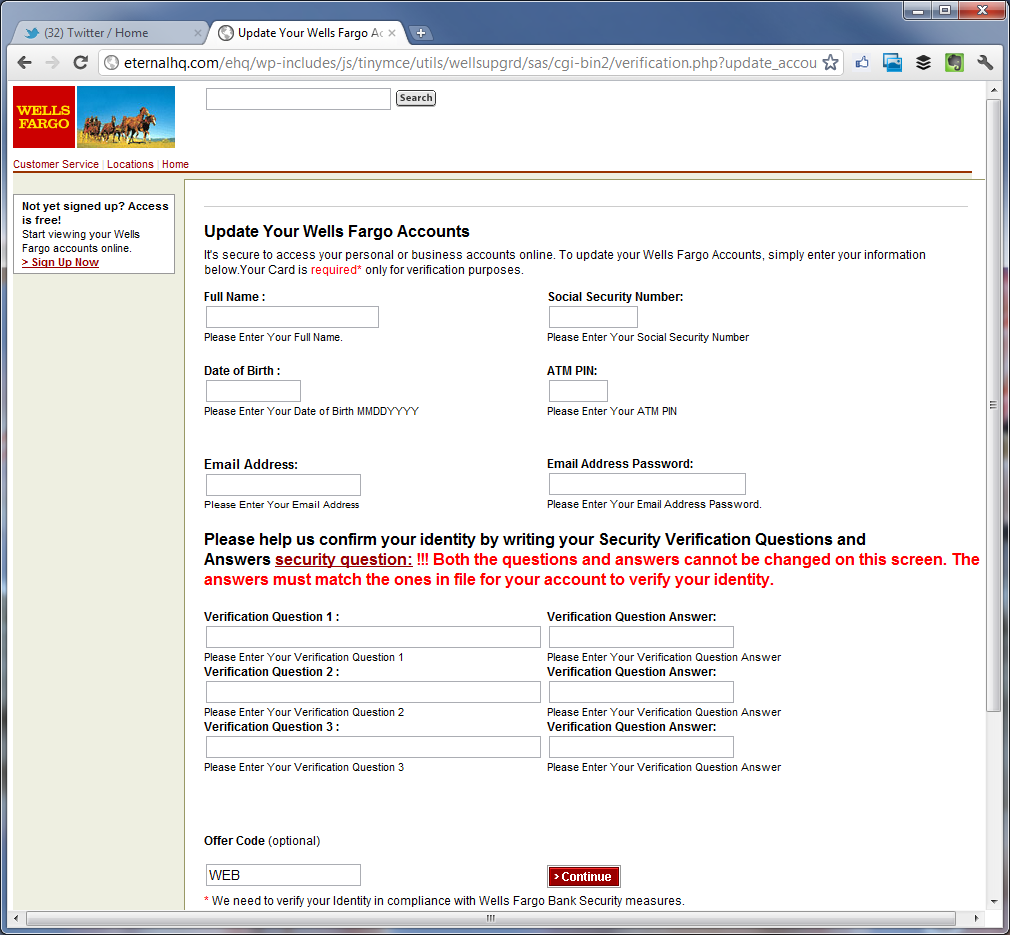The width and height of the screenshot is (1010, 935).
Task: Click the Offer Code field containing WEB
Action: click(x=283, y=875)
